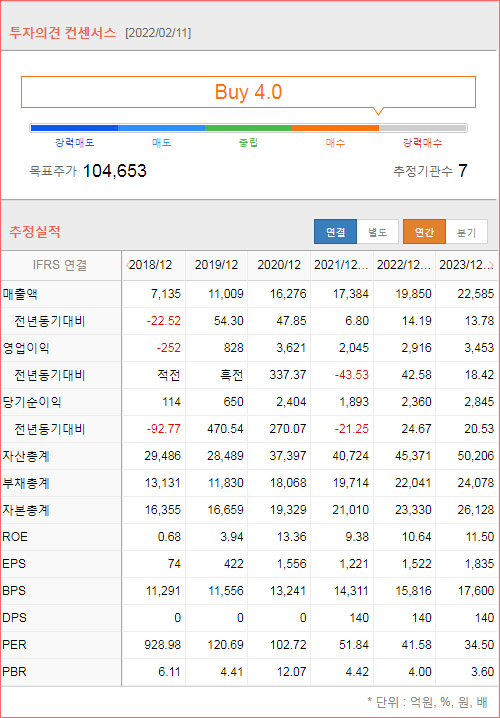Click the 투자의견 컨센서스 heading
The image size is (500, 718).
coord(63,33)
